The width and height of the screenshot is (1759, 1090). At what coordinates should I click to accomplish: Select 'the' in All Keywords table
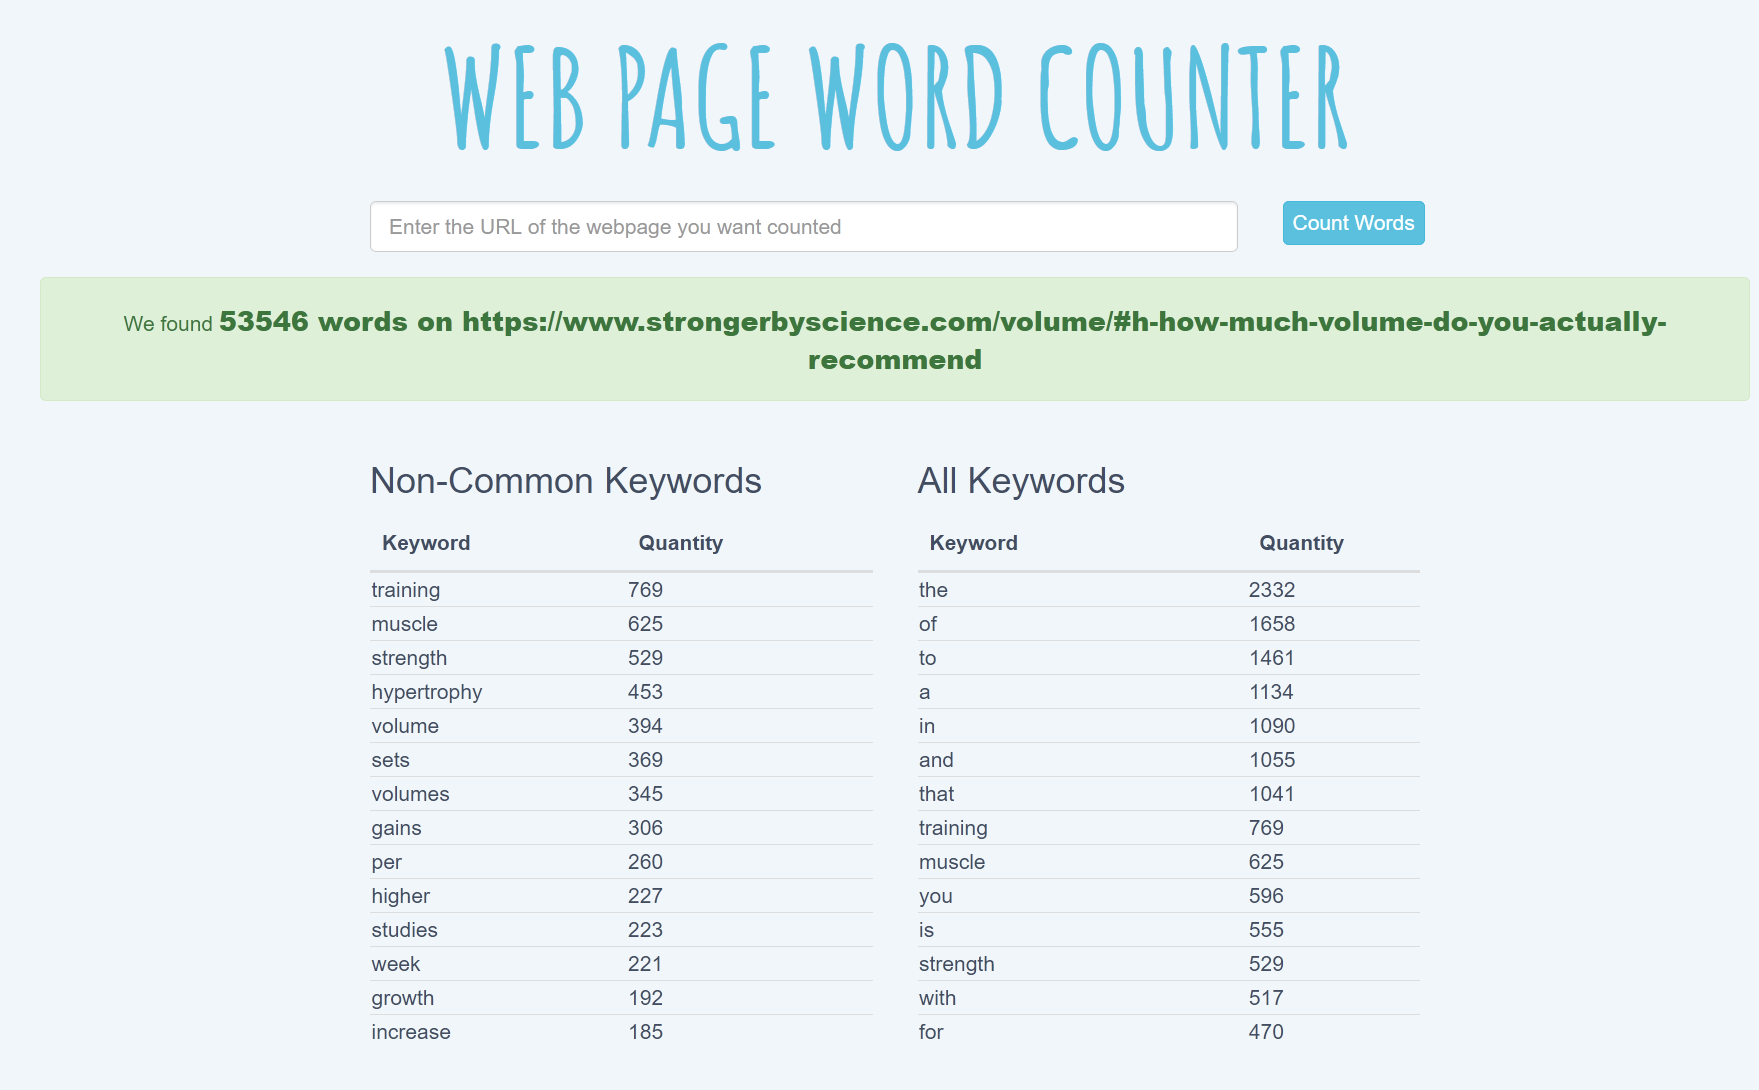tap(933, 590)
